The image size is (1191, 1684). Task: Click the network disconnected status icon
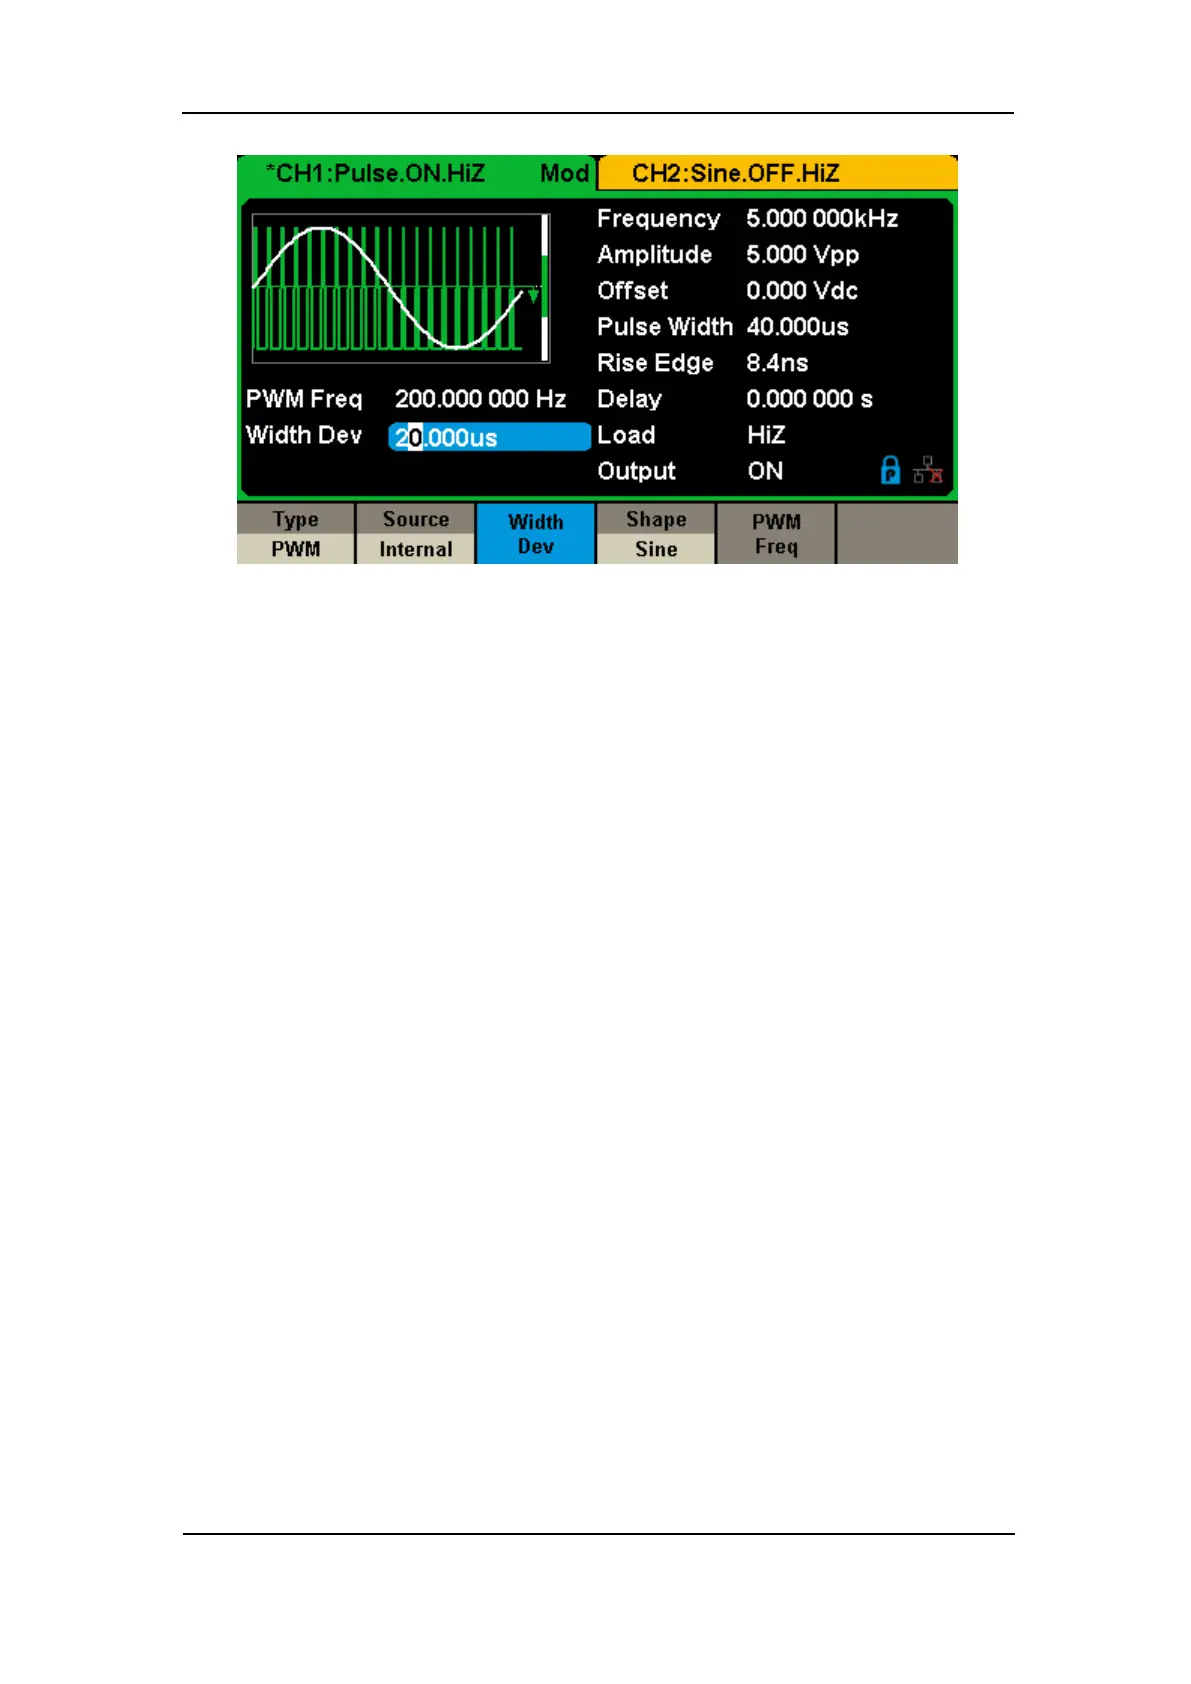pyautogui.click(x=928, y=470)
